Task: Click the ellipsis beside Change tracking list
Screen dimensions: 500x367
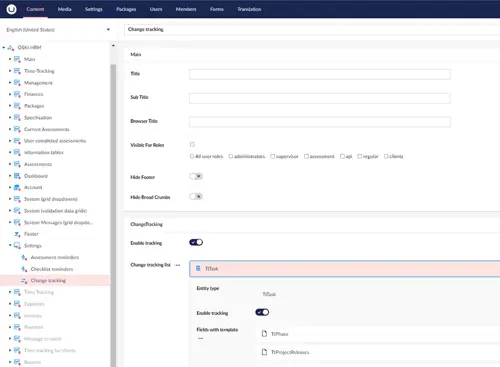Action: click(x=178, y=265)
